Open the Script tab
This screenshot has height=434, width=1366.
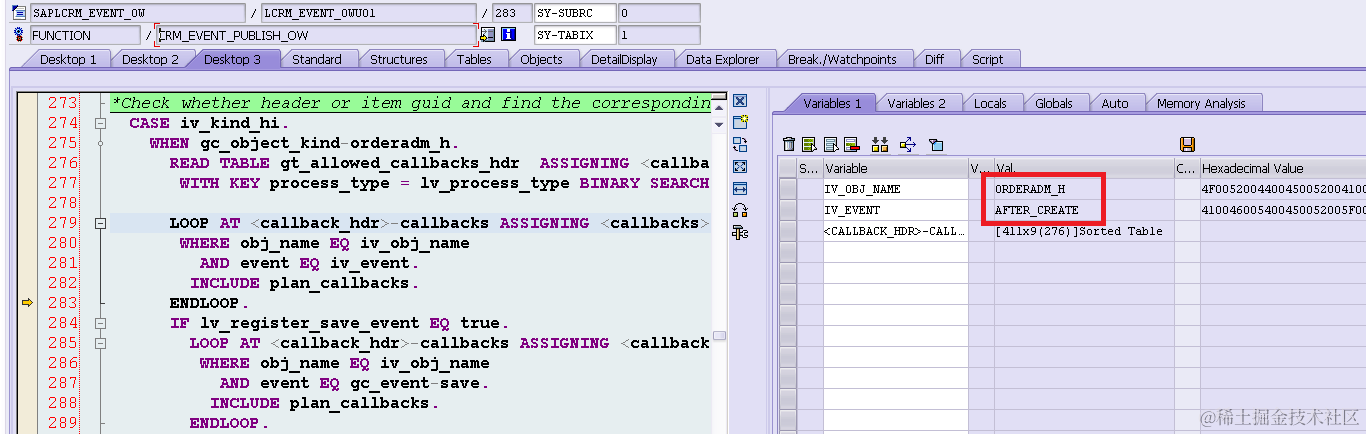tap(987, 59)
